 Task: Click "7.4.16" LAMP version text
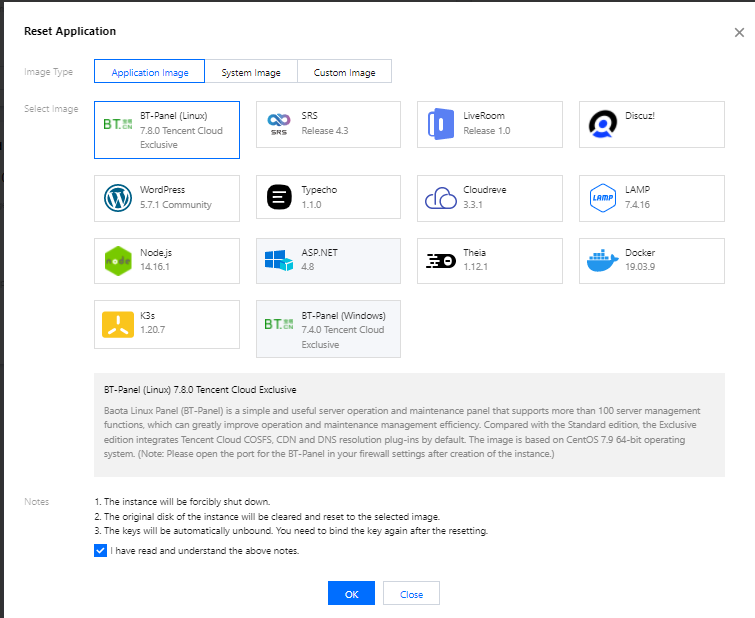[638, 205]
